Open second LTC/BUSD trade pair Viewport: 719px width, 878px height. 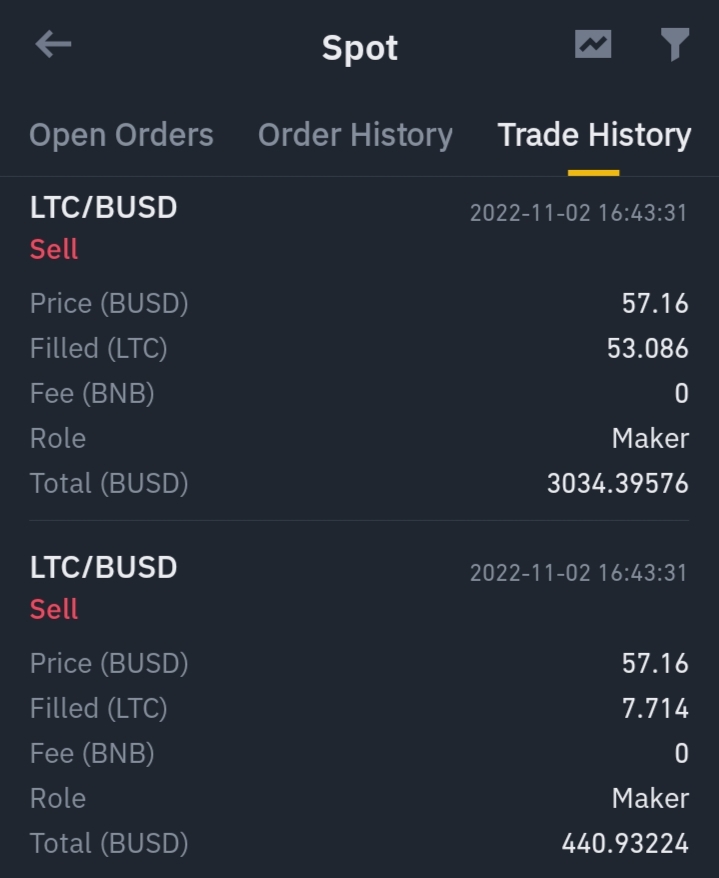tap(104, 567)
